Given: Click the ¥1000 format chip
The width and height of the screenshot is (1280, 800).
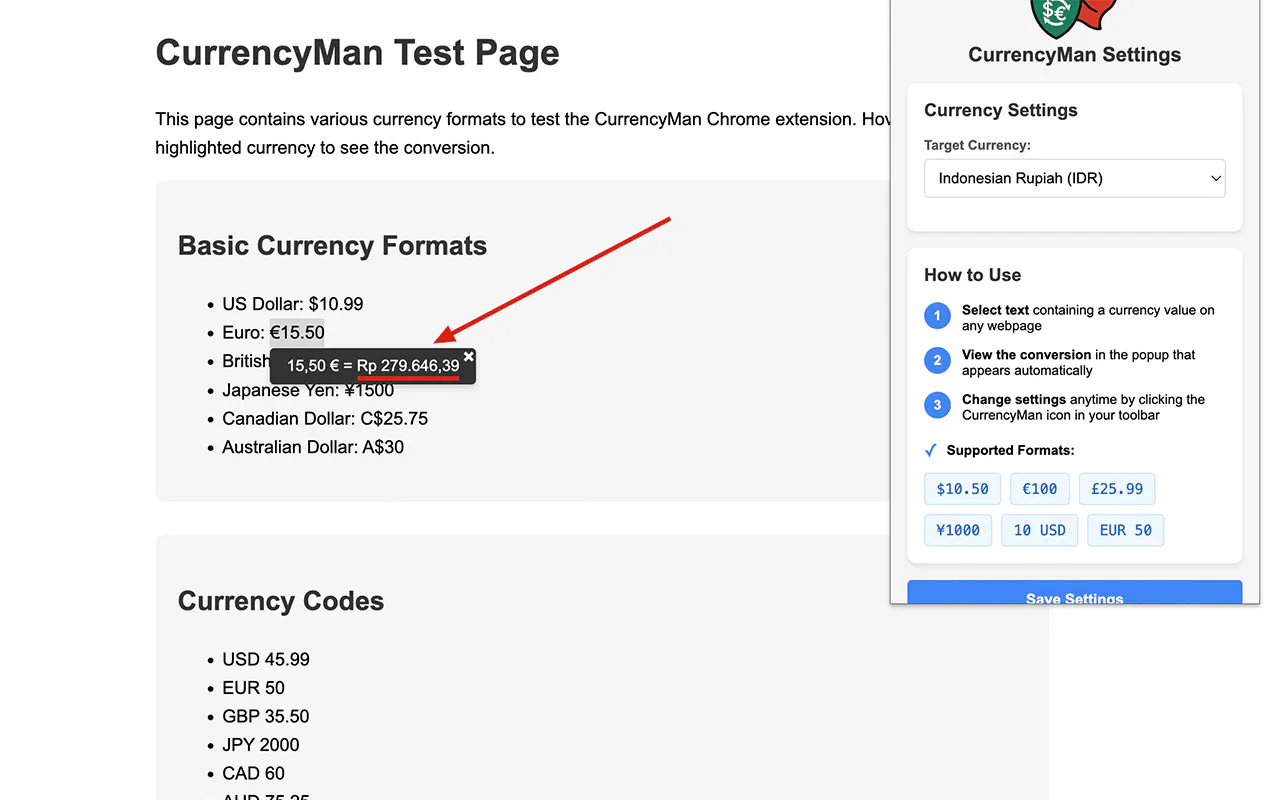Looking at the screenshot, I should 958,530.
